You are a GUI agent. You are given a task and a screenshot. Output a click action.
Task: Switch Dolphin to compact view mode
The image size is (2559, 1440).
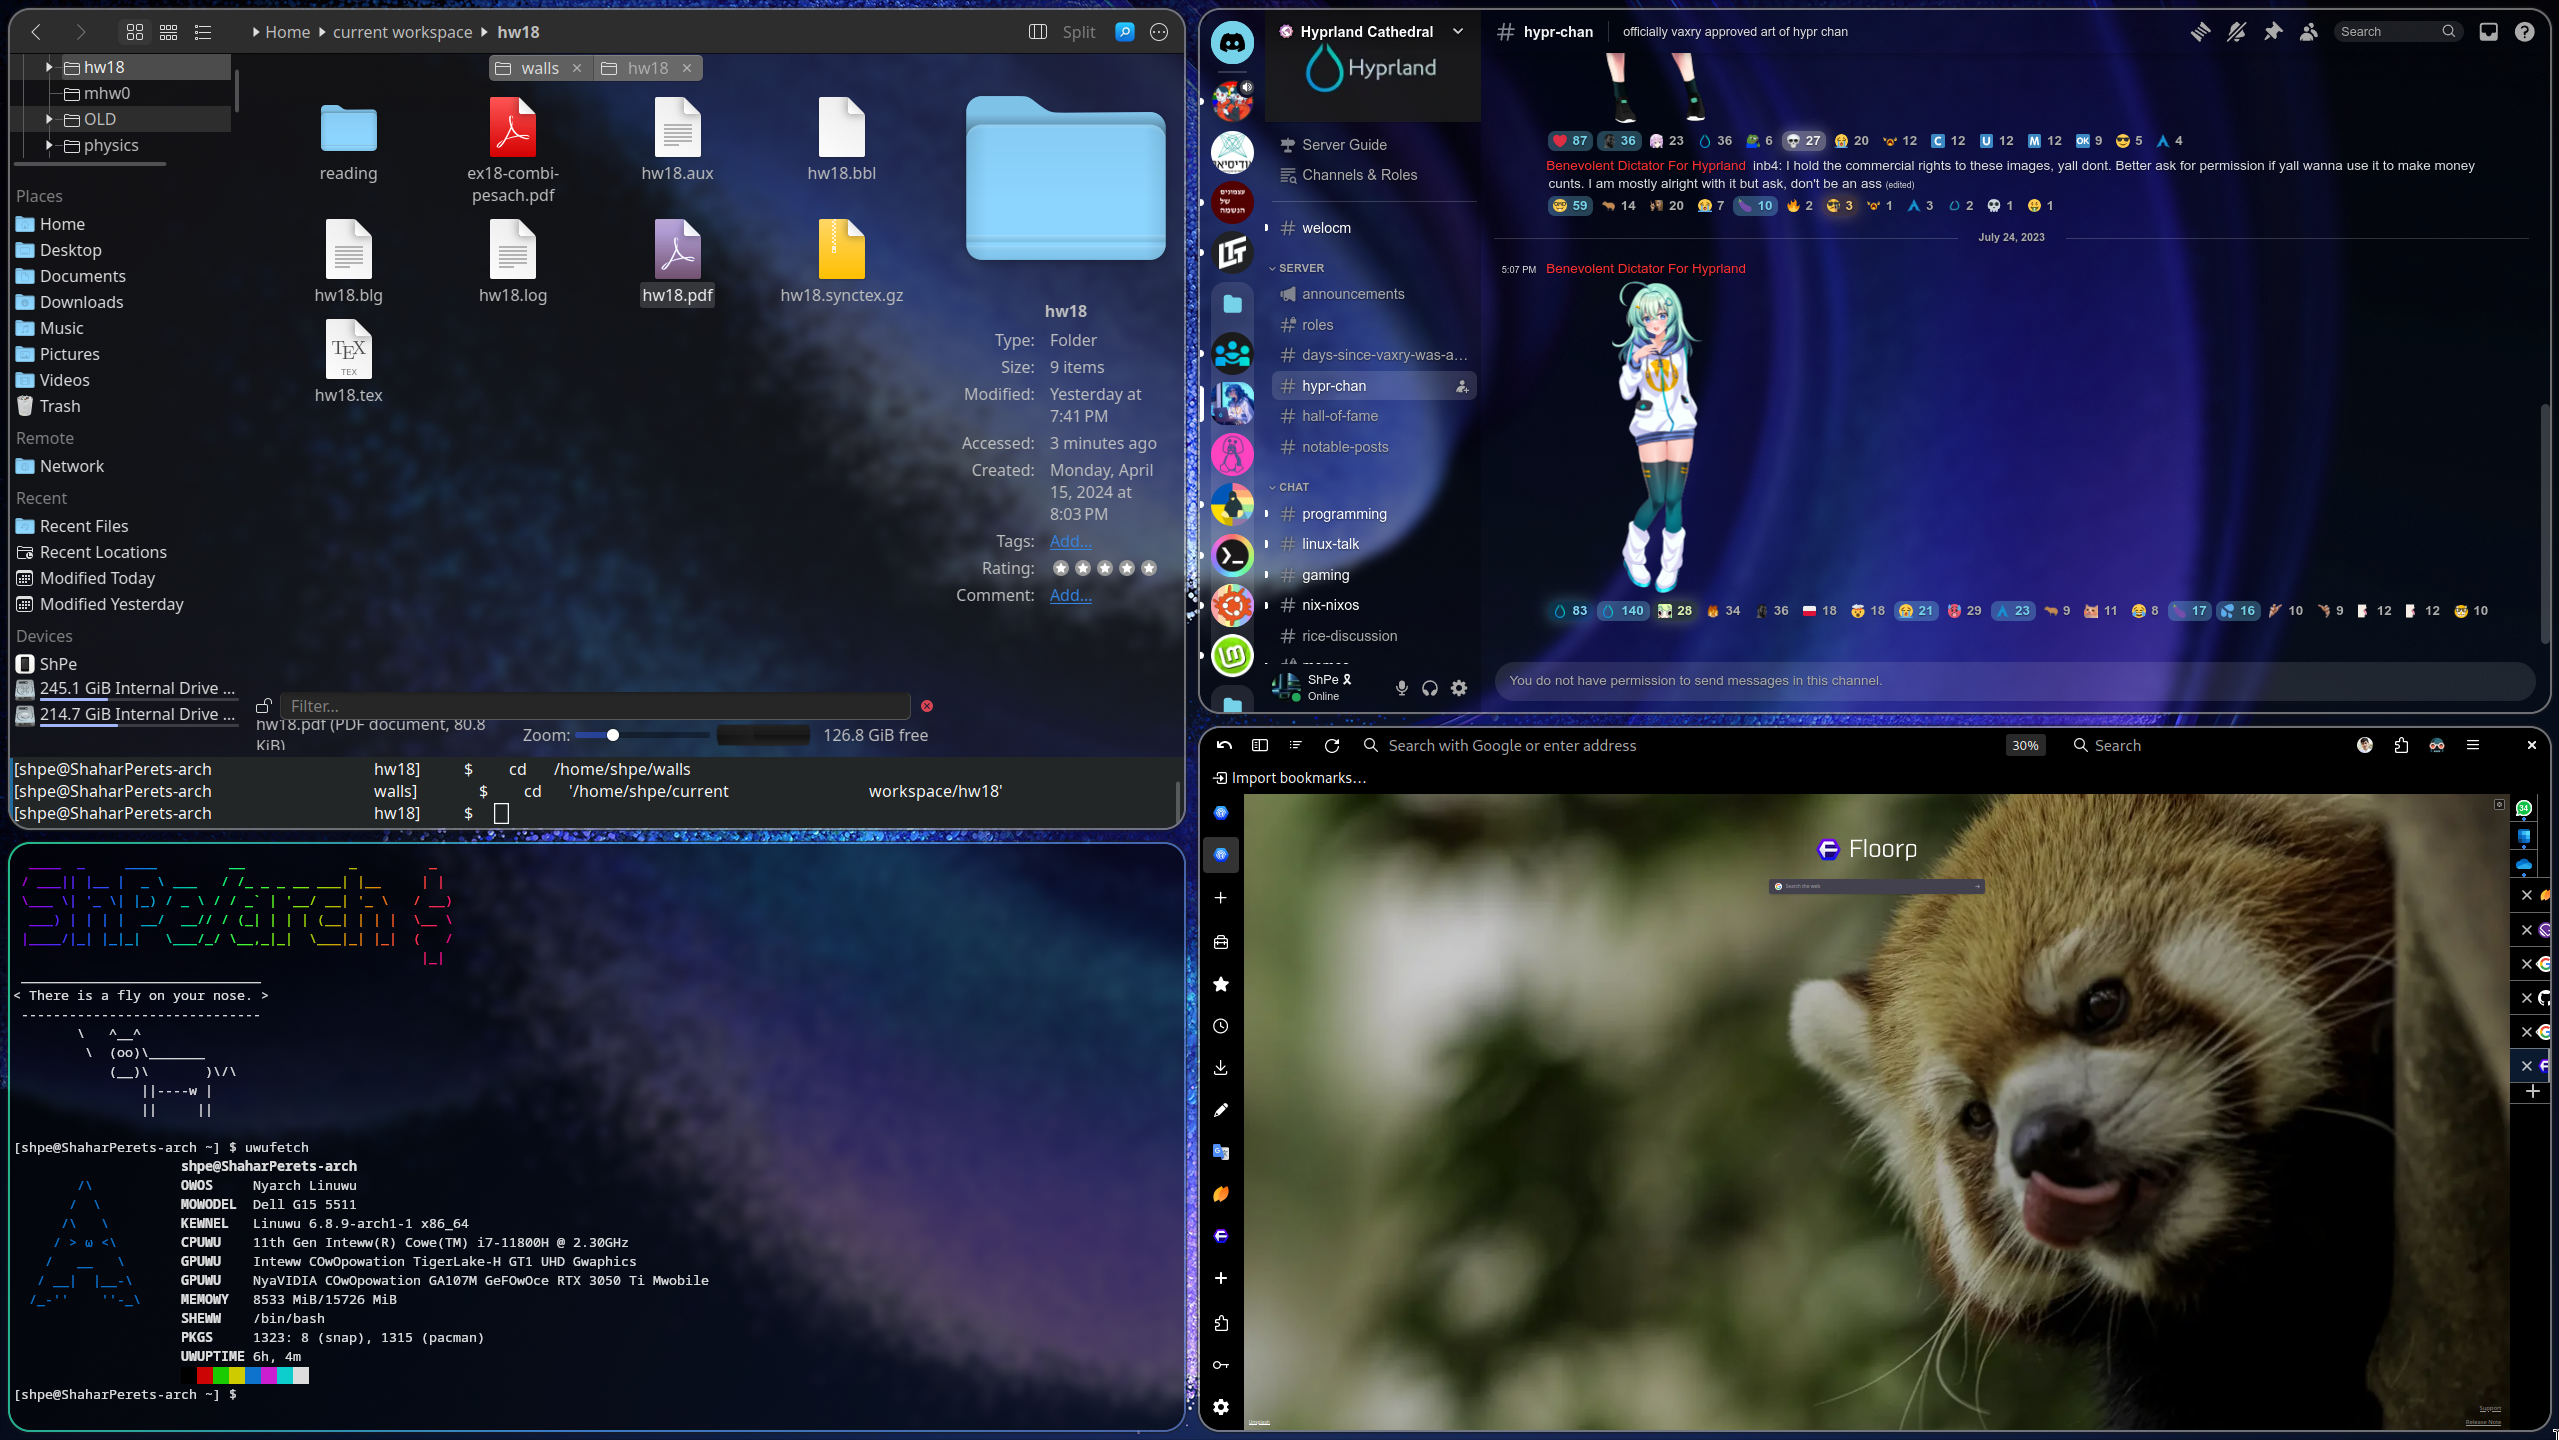169,32
